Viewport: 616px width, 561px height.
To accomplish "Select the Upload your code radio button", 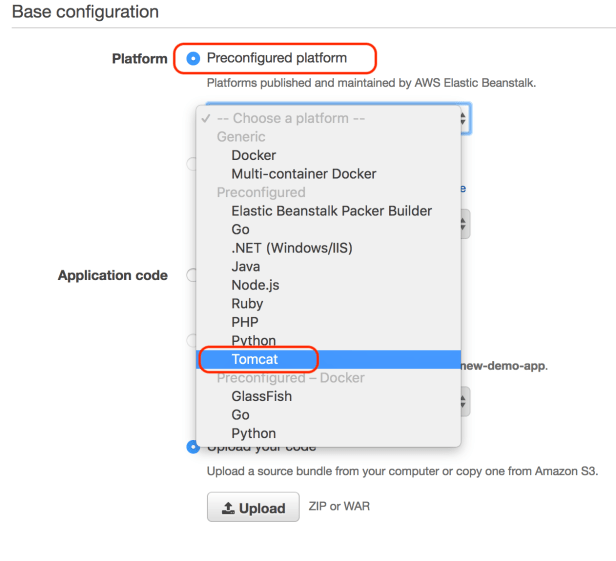I will tap(194, 447).
